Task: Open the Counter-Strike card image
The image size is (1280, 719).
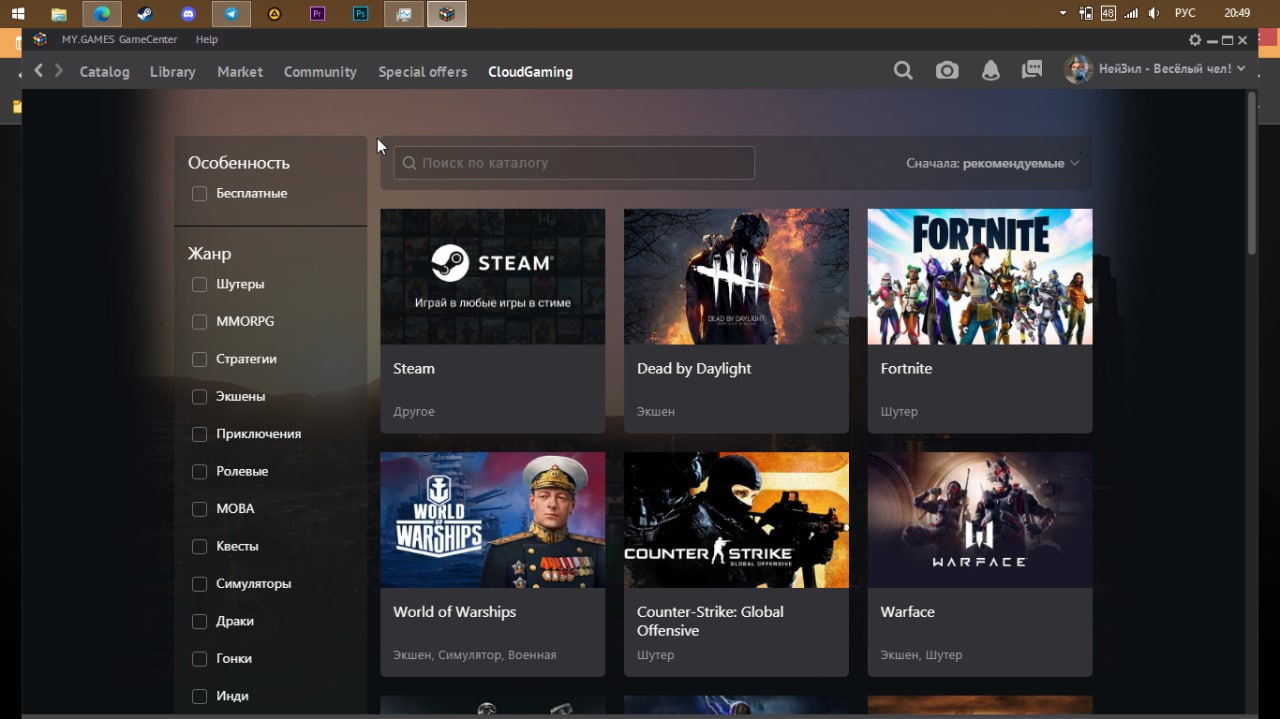Action: click(x=736, y=520)
